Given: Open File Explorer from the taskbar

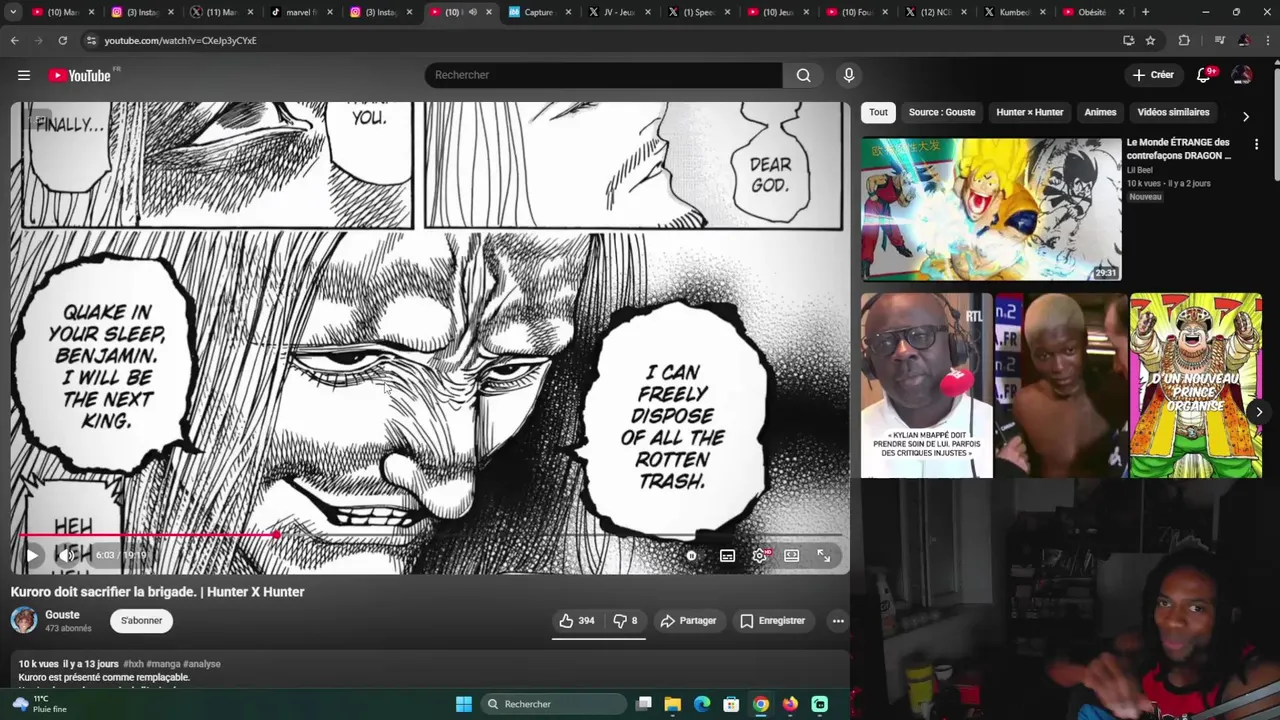Looking at the screenshot, I should tap(673, 704).
